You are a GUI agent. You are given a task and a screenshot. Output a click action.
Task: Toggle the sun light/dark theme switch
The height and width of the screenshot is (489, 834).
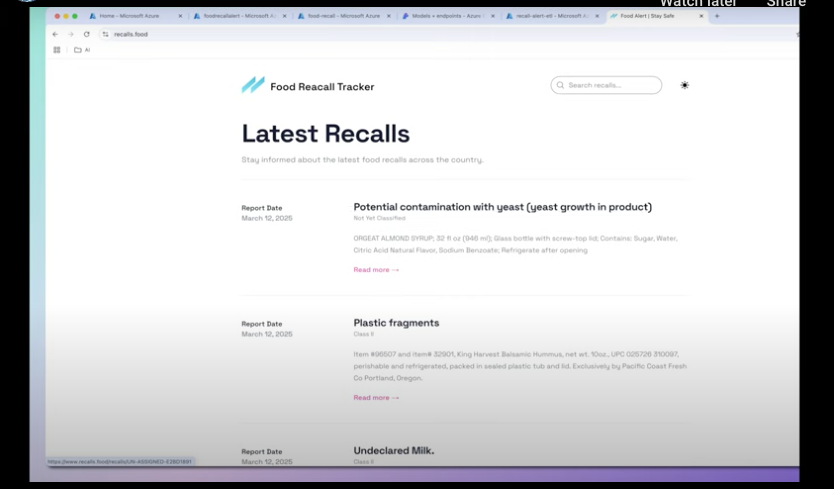click(684, 86)
